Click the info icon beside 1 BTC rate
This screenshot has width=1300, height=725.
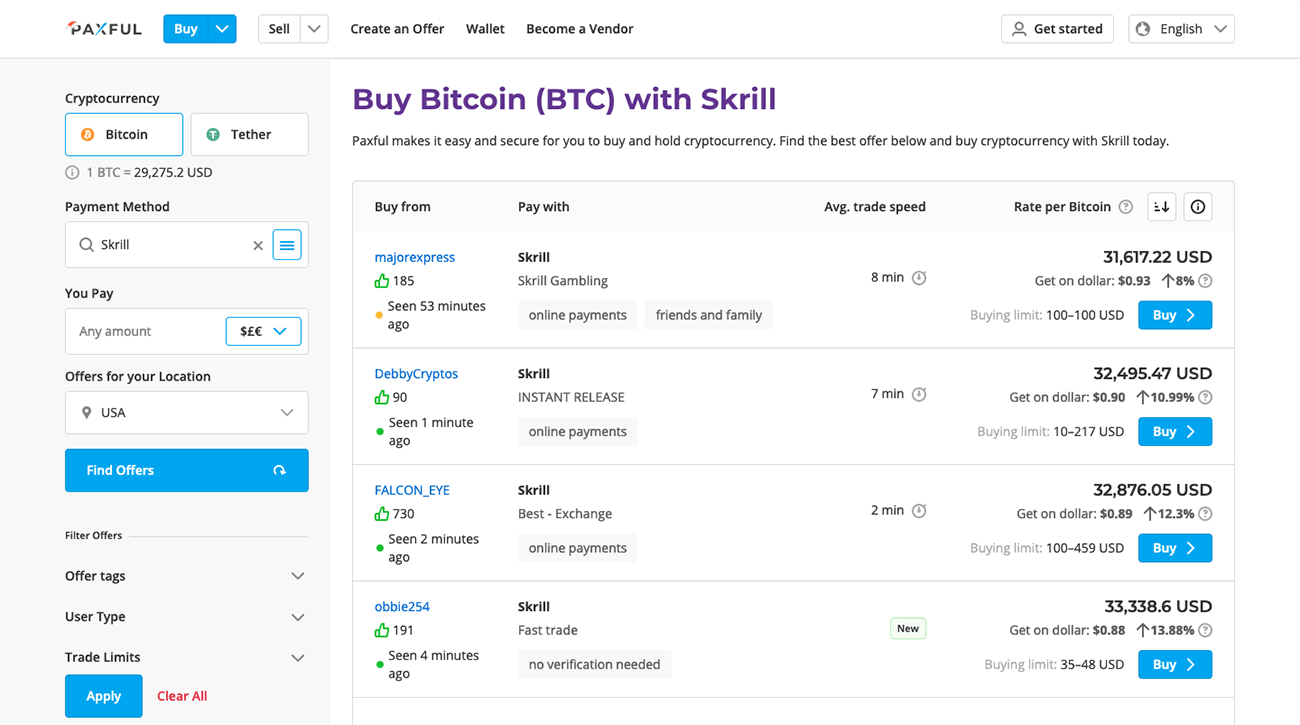click(72, 172)
